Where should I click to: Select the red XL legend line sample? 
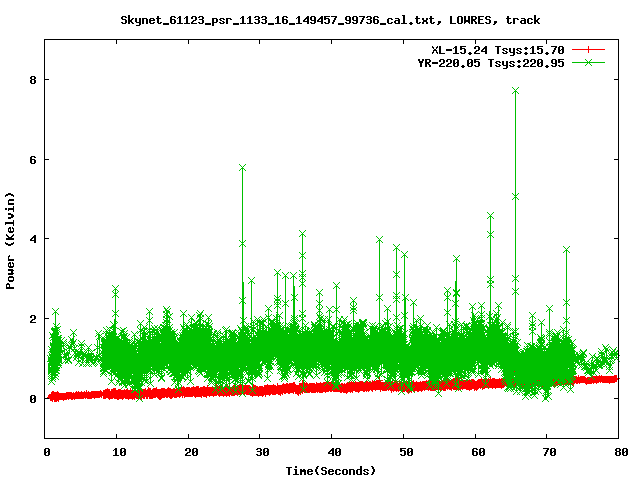[x=590, y=49]
